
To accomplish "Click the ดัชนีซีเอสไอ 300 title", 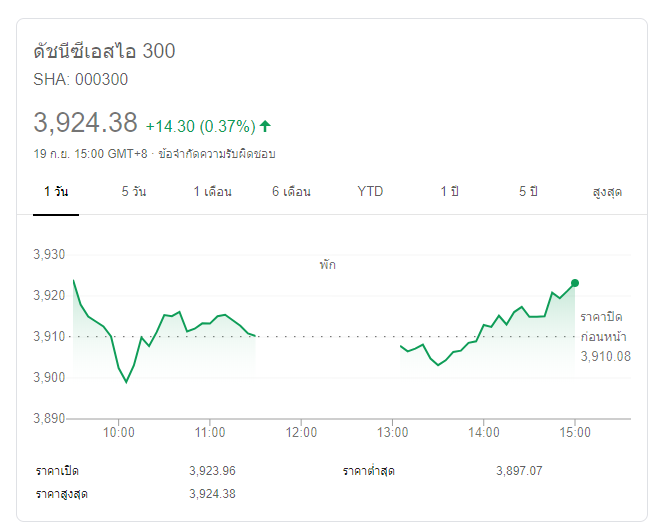I will (x=104, y=51).
